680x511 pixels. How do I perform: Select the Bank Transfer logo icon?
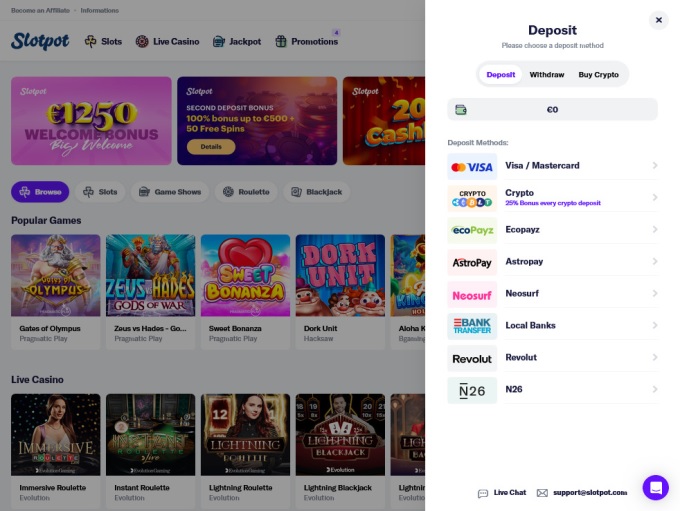click(x=472, y=326)
